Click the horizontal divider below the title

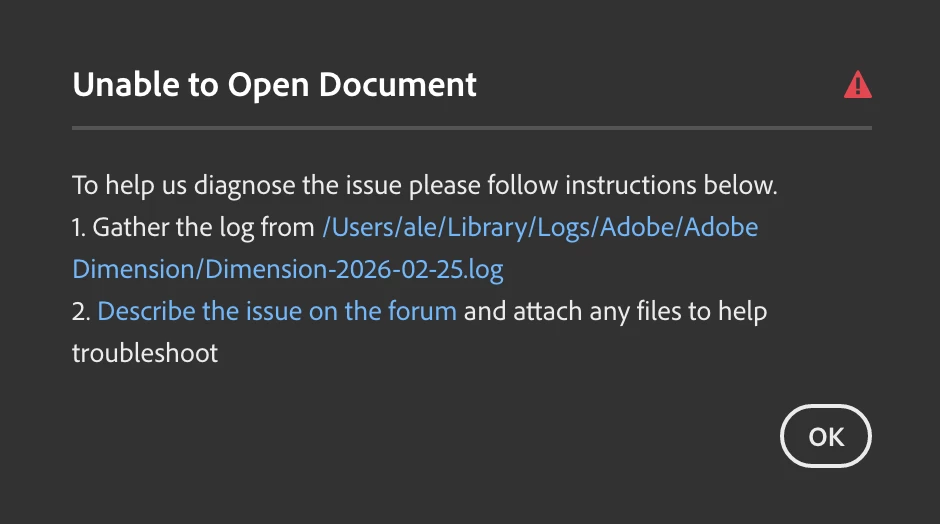click(x=471, y=128)
